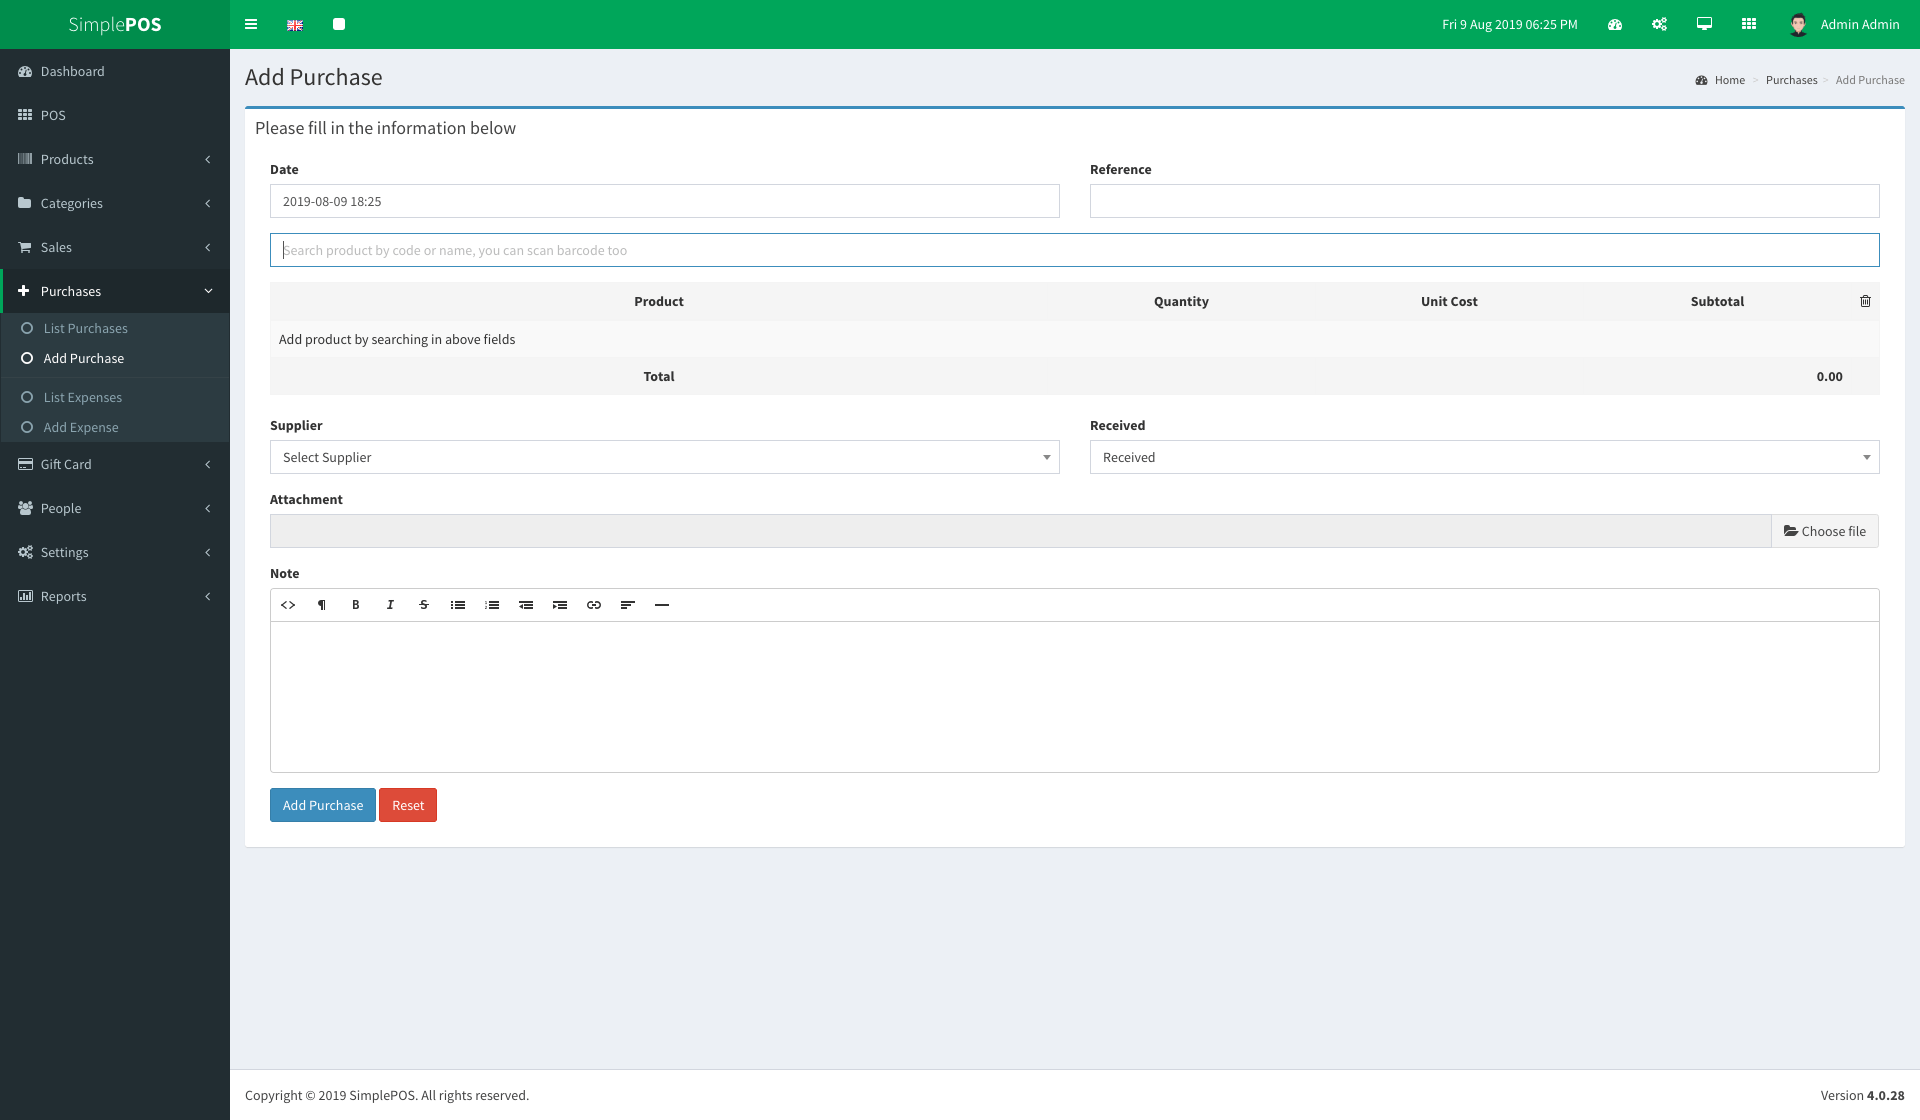Click the outdent icon in the Note toolbar

click(x=526, y=605)
